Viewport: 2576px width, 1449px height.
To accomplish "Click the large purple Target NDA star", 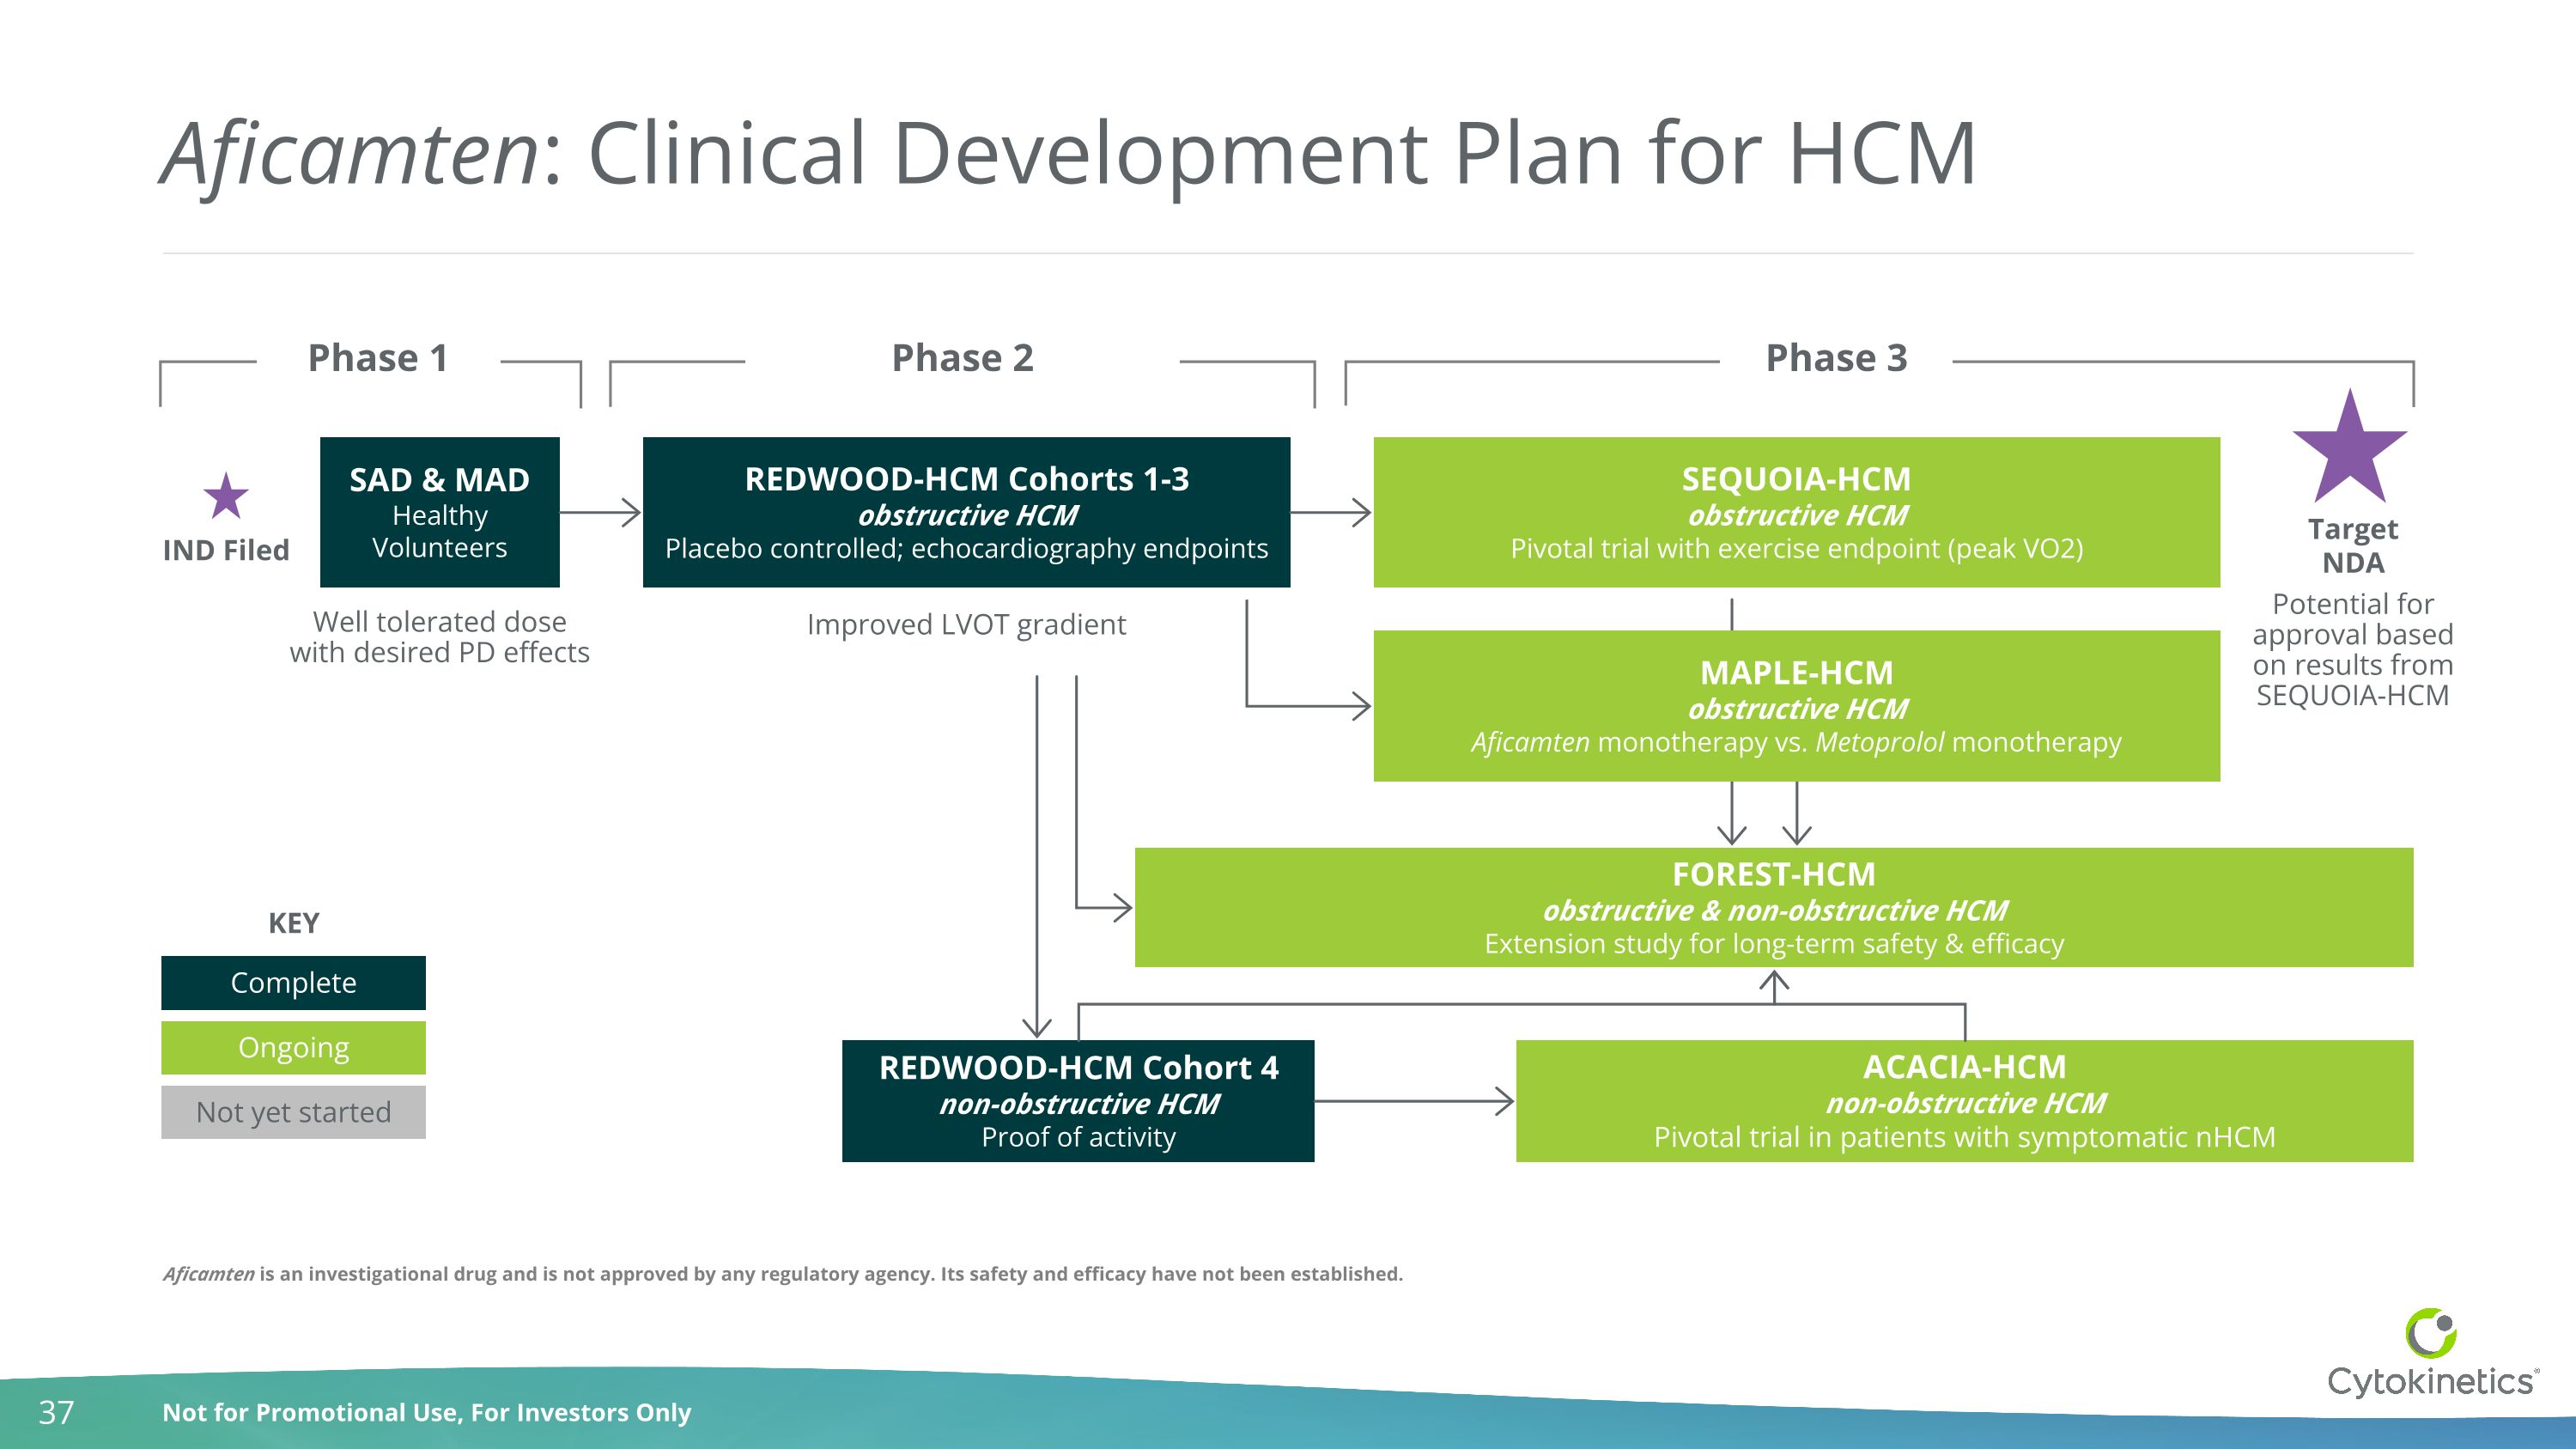I will point(2349,452).
